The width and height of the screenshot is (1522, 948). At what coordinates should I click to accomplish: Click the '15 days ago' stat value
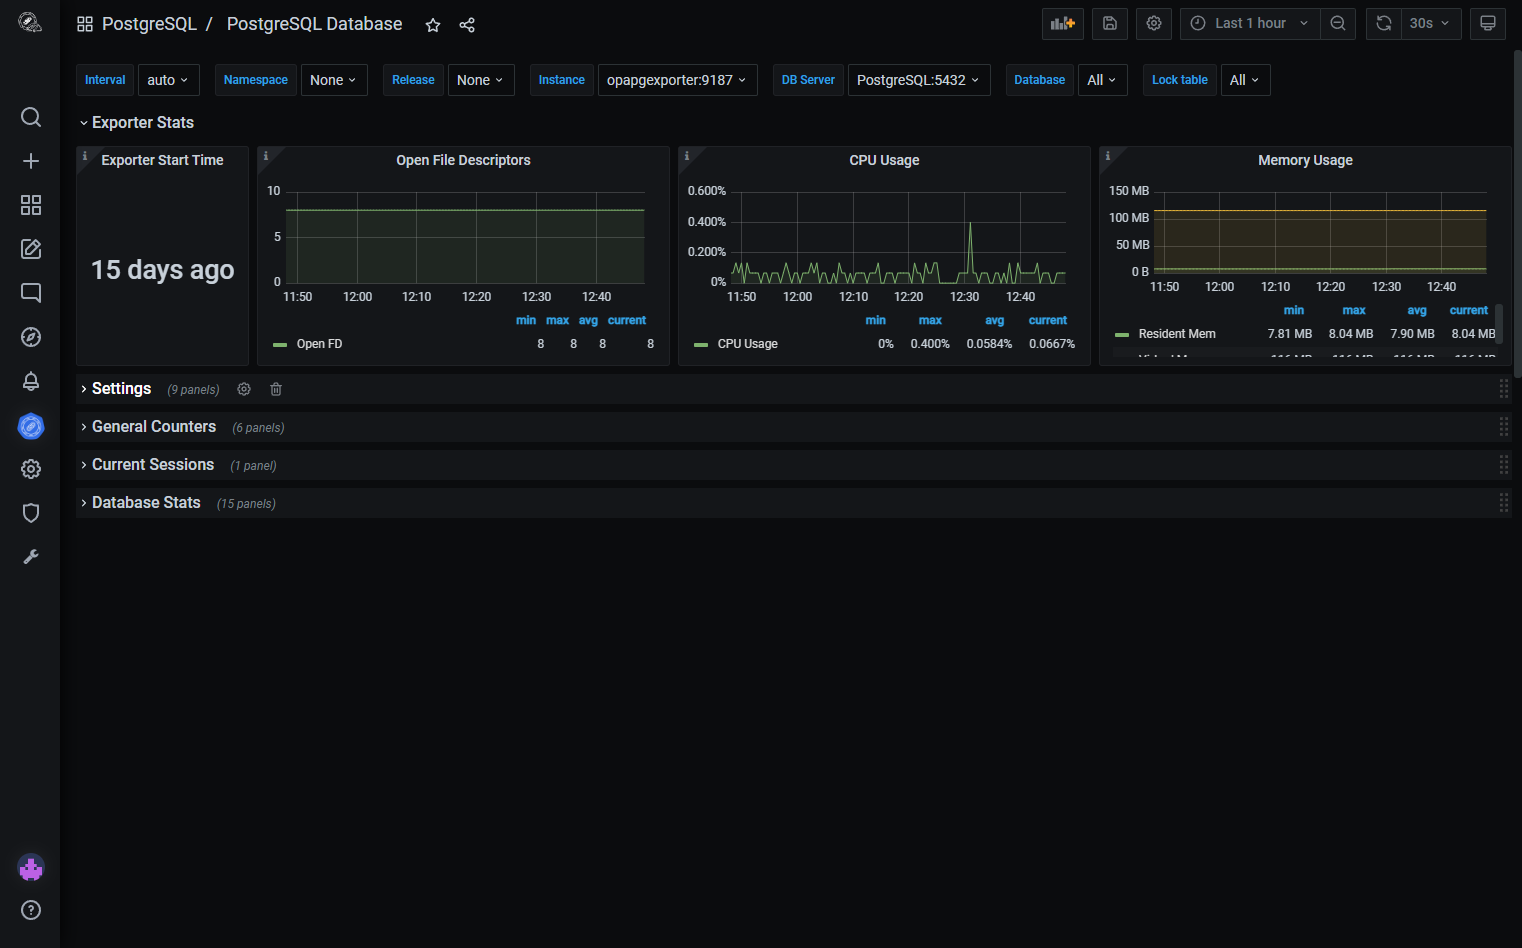click(x=163, y=270)
